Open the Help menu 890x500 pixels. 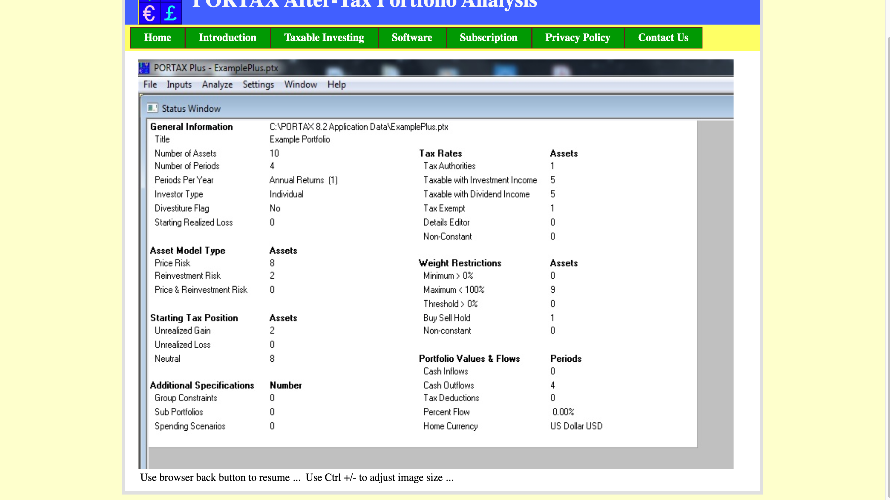pyautogui.click(x=337, y=85)
